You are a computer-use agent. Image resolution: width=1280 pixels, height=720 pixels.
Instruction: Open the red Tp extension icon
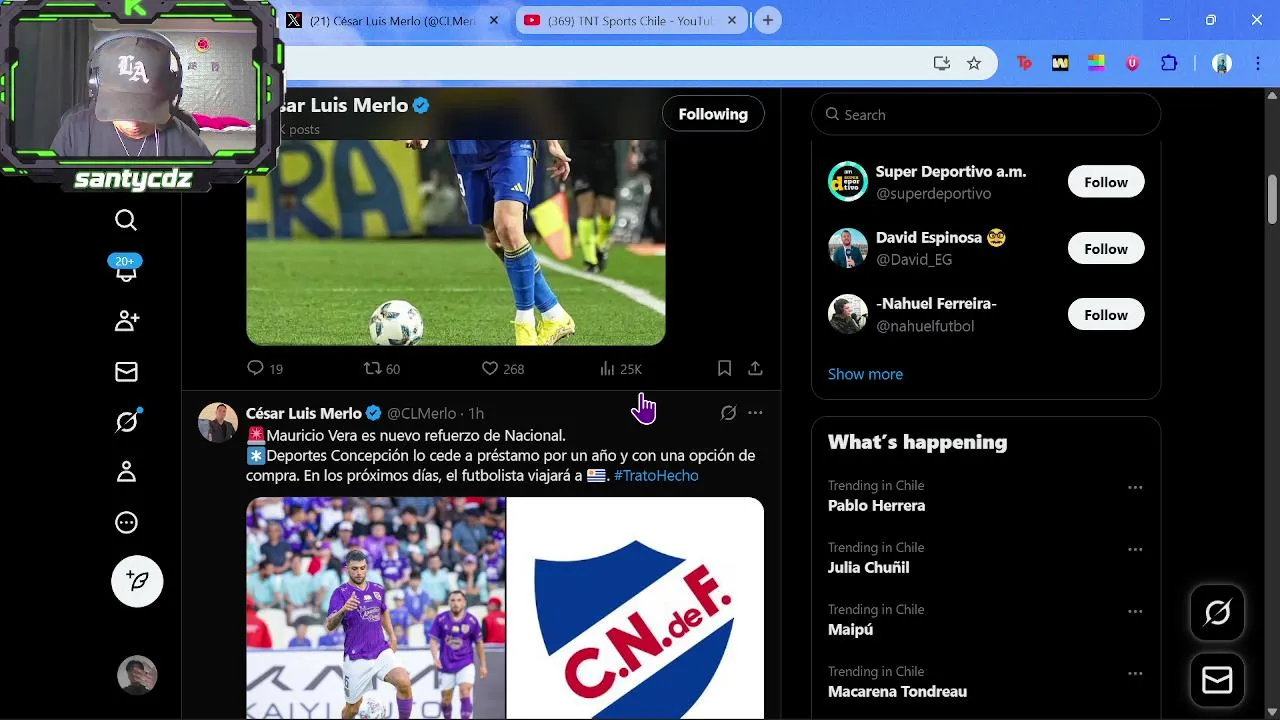[1024, 63]
